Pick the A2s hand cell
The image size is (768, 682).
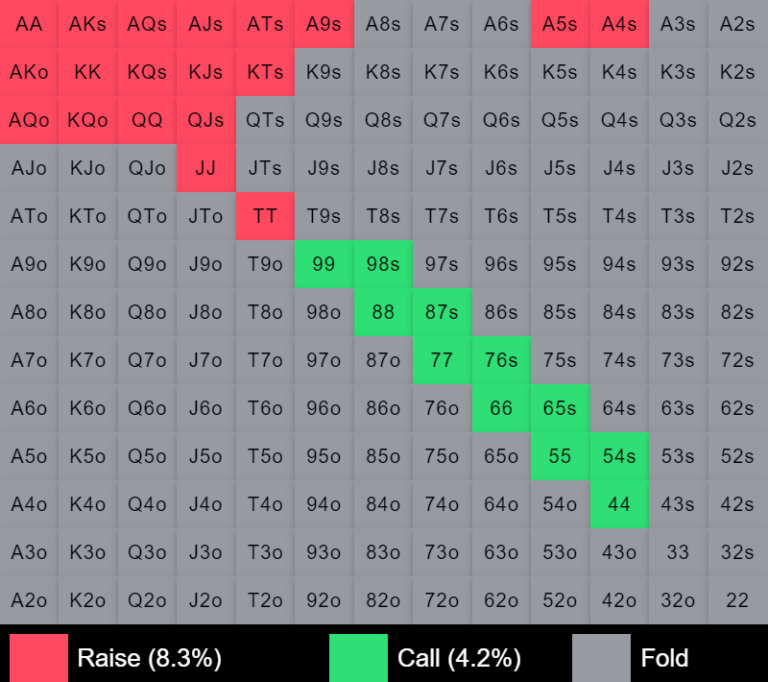point(737,24)
